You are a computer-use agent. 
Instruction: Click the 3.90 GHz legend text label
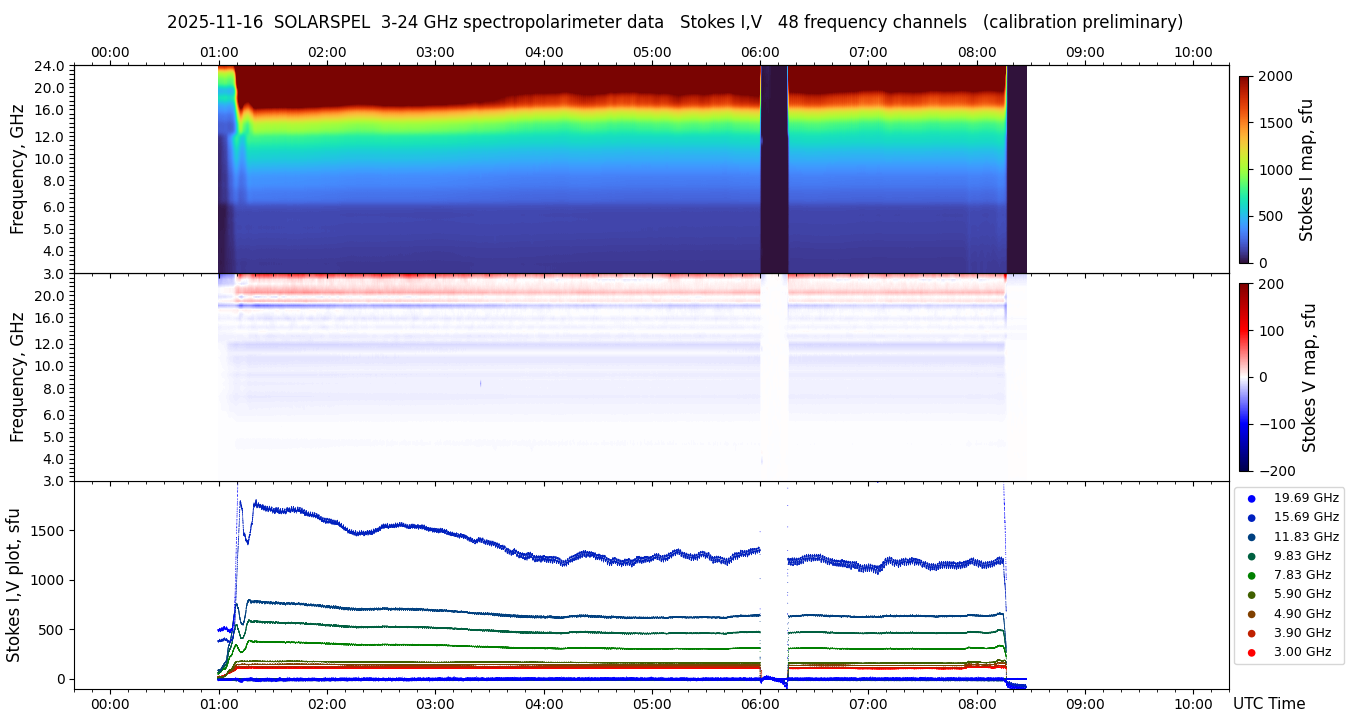pos(1305,633)
